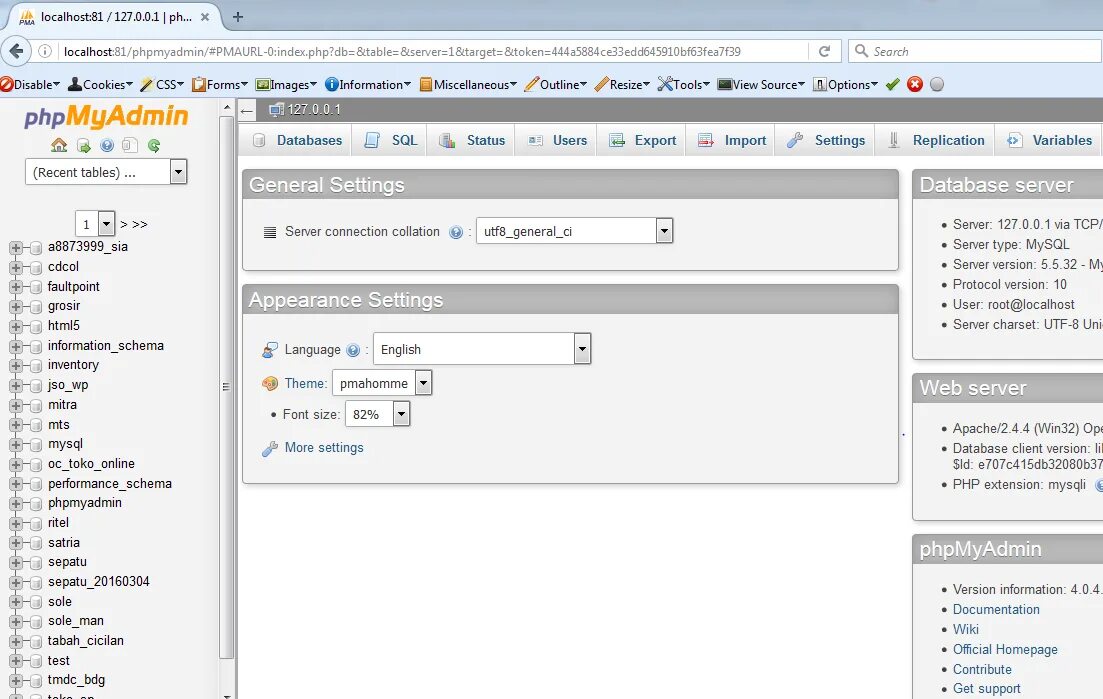1103x699 pixels.
Task: Expand the information_schema database node
Action: 15,346
